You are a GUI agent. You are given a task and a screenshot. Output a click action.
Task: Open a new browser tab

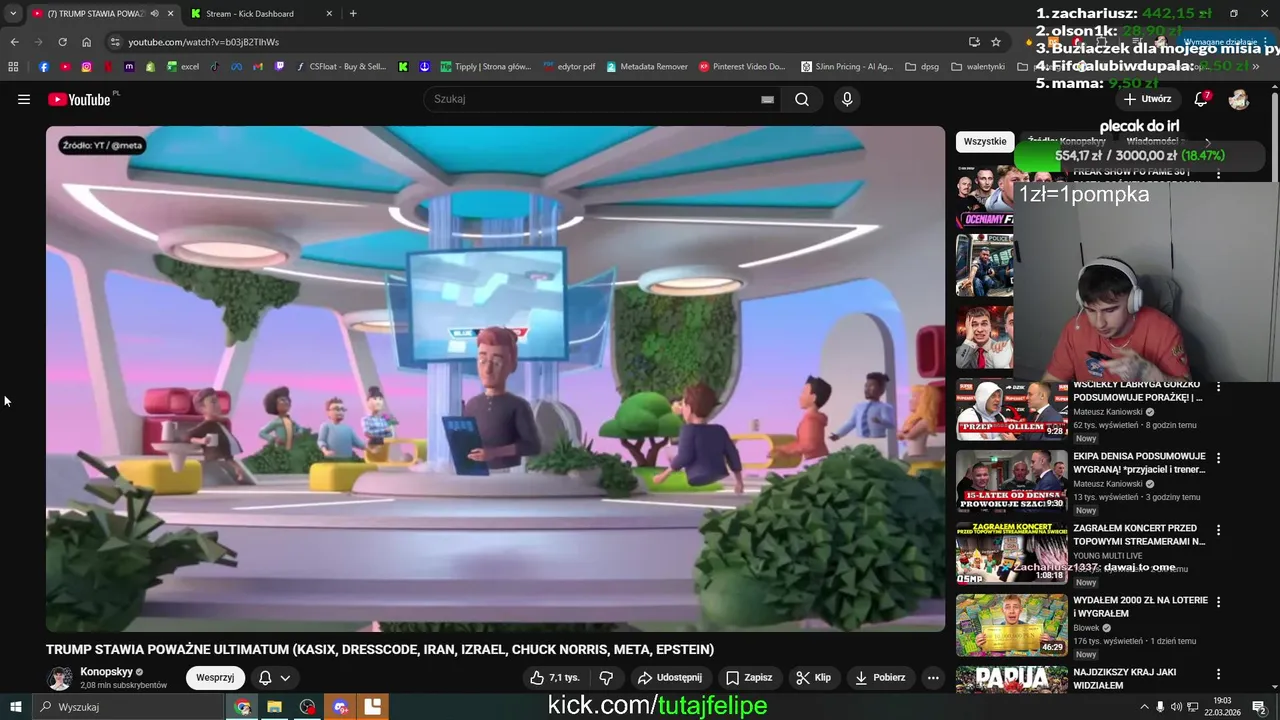point(353,14)
